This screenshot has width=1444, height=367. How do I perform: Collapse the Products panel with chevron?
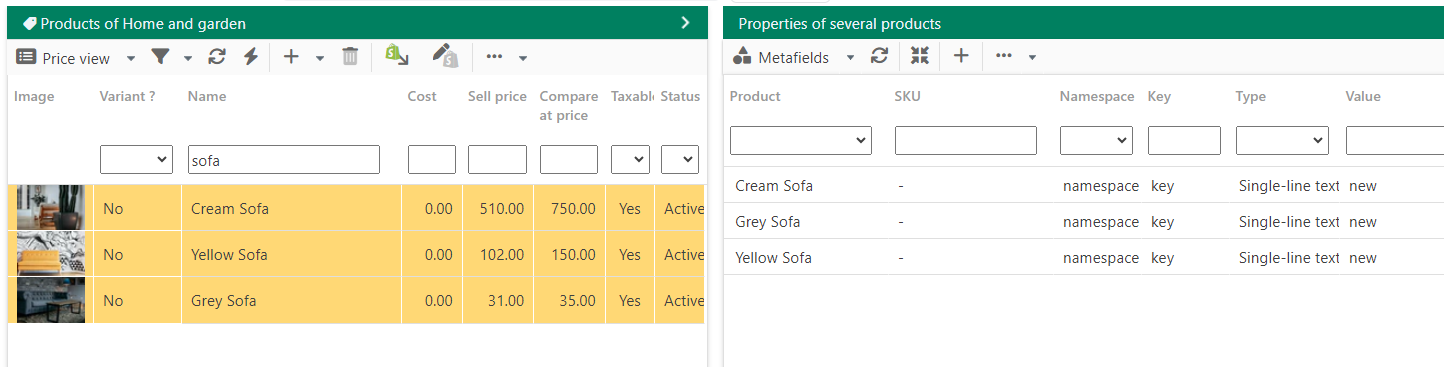pos(685,23)
